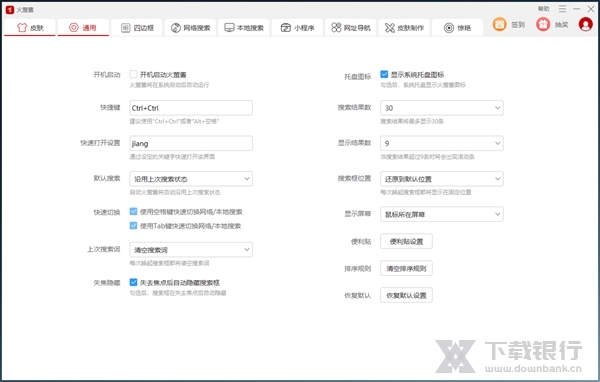Click the 显示结果数 row label
Screen dimensions: 600x382
pyautogui.click(x=354, y=143)
